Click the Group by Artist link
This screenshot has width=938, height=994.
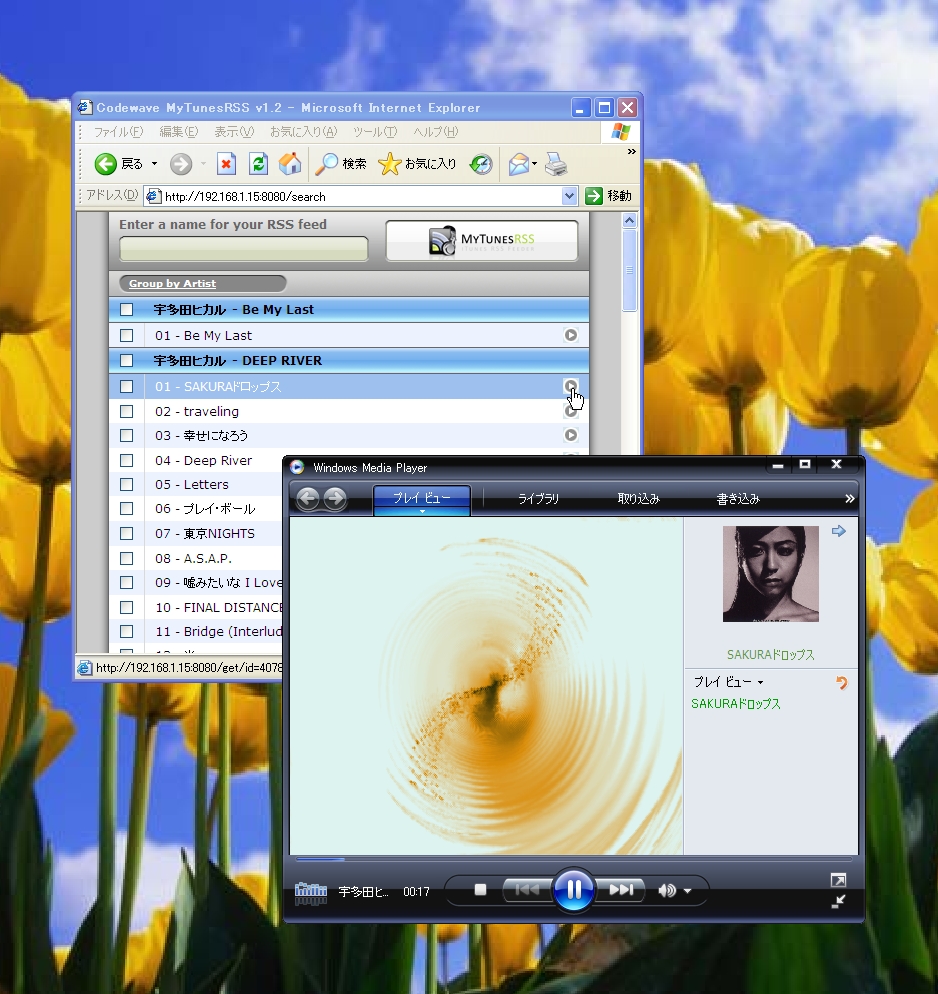(172, 283)
